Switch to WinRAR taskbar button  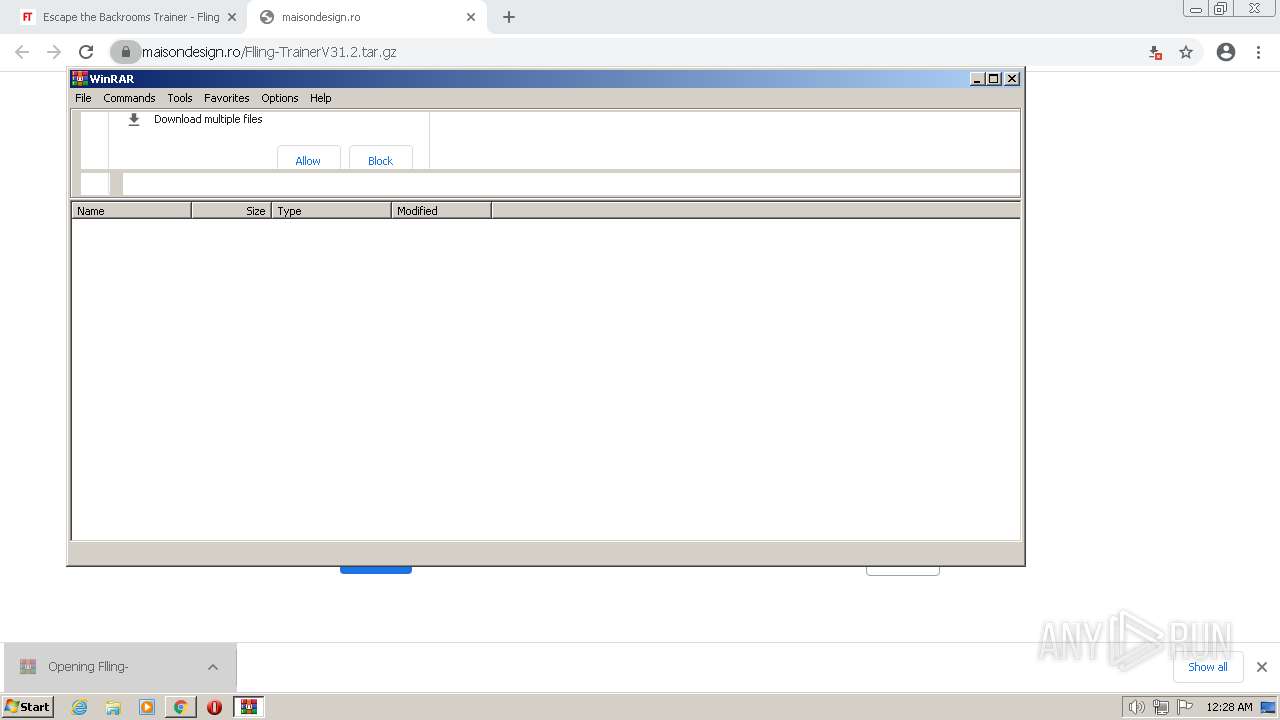(x=249, y=707)
